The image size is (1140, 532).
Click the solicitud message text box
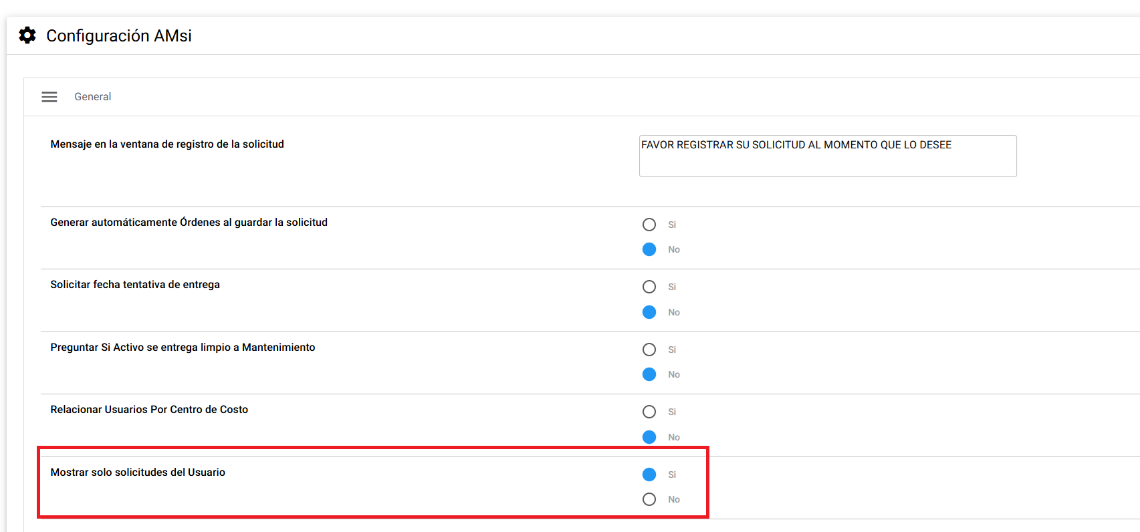pos(827,156)
